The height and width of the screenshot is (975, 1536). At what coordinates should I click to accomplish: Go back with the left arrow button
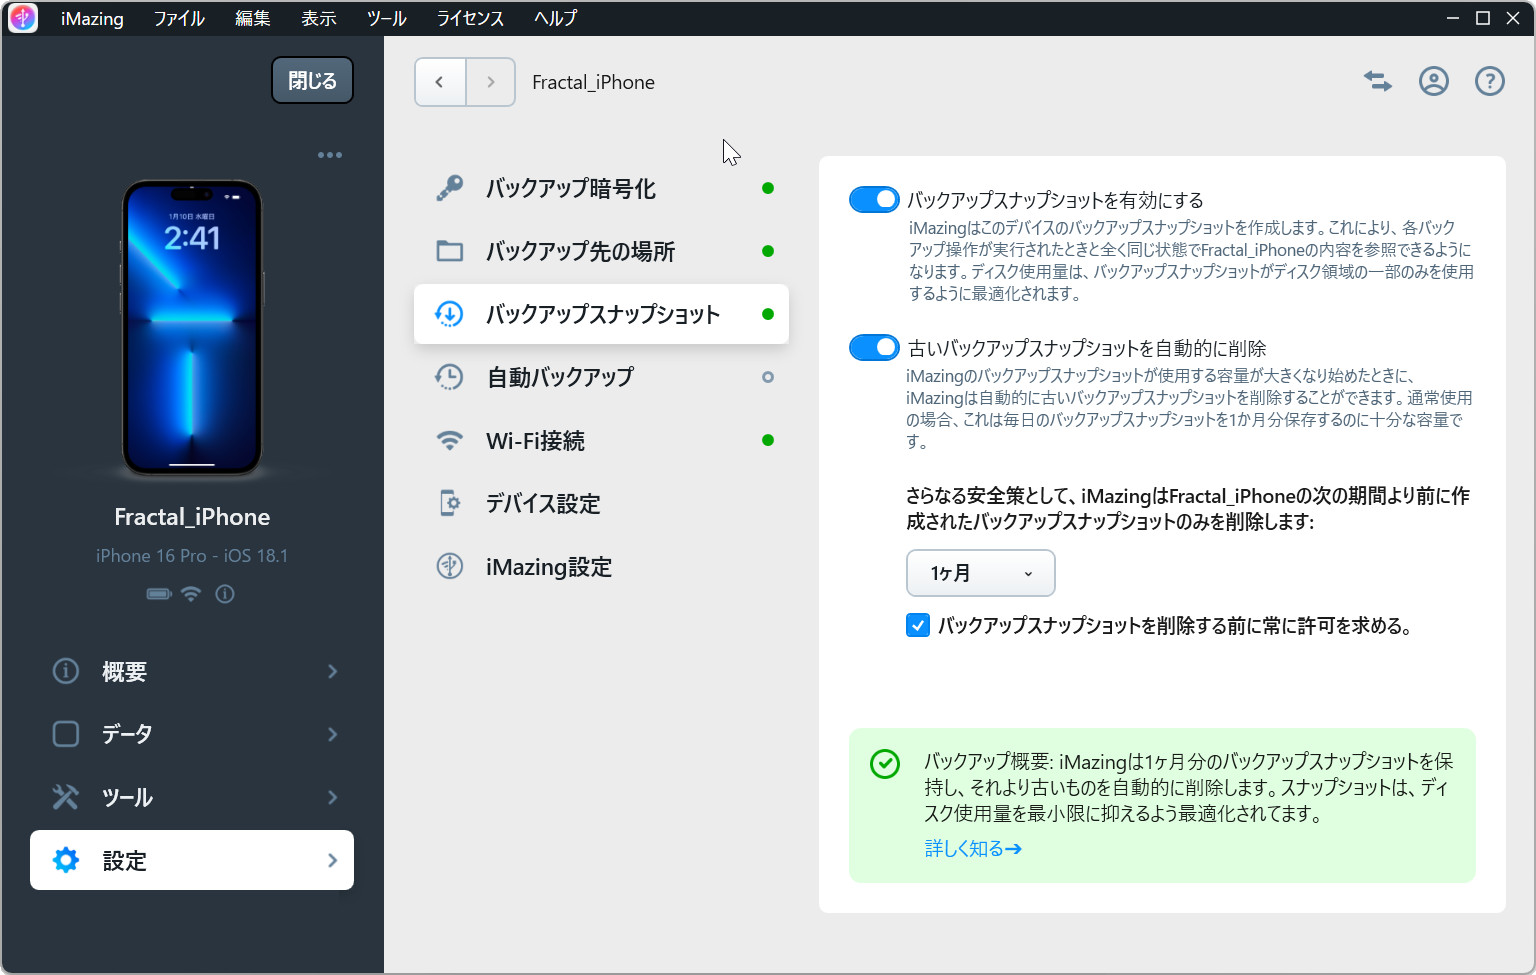click(440, 82)
